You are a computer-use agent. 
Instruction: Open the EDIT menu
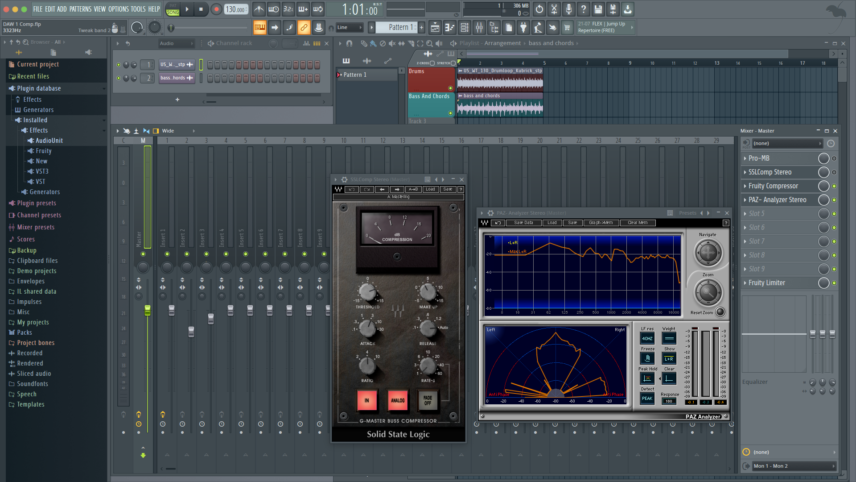pyautogui.click(x=50, y=9)
